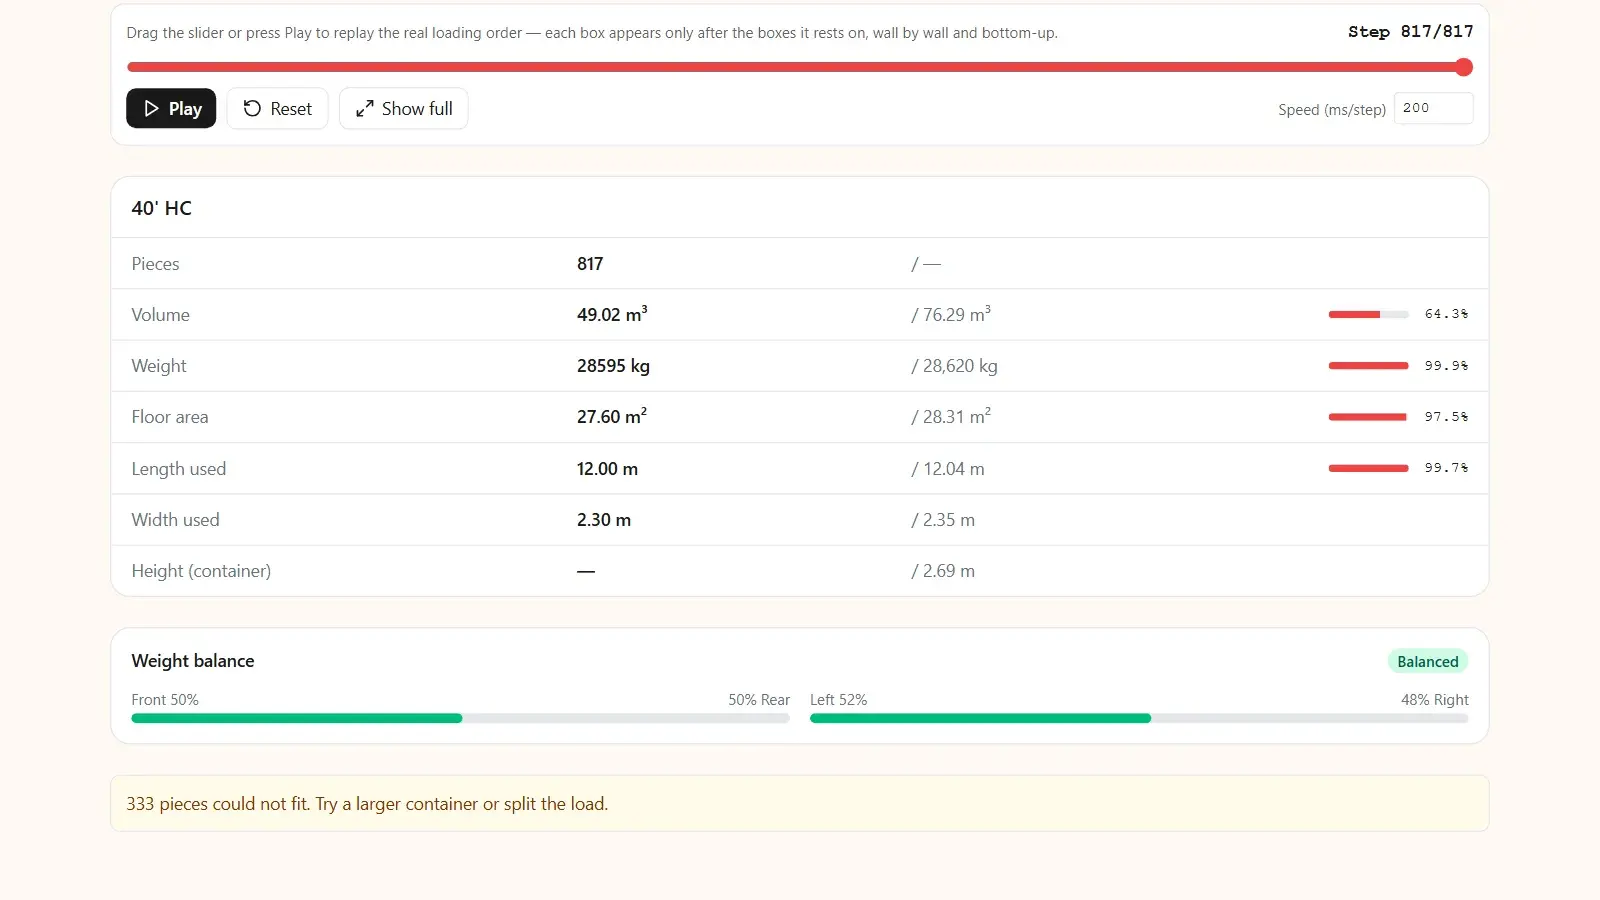Click the Pieces value 817
The width and height of the screenshot is (1600, 900).
coord(590,264)
